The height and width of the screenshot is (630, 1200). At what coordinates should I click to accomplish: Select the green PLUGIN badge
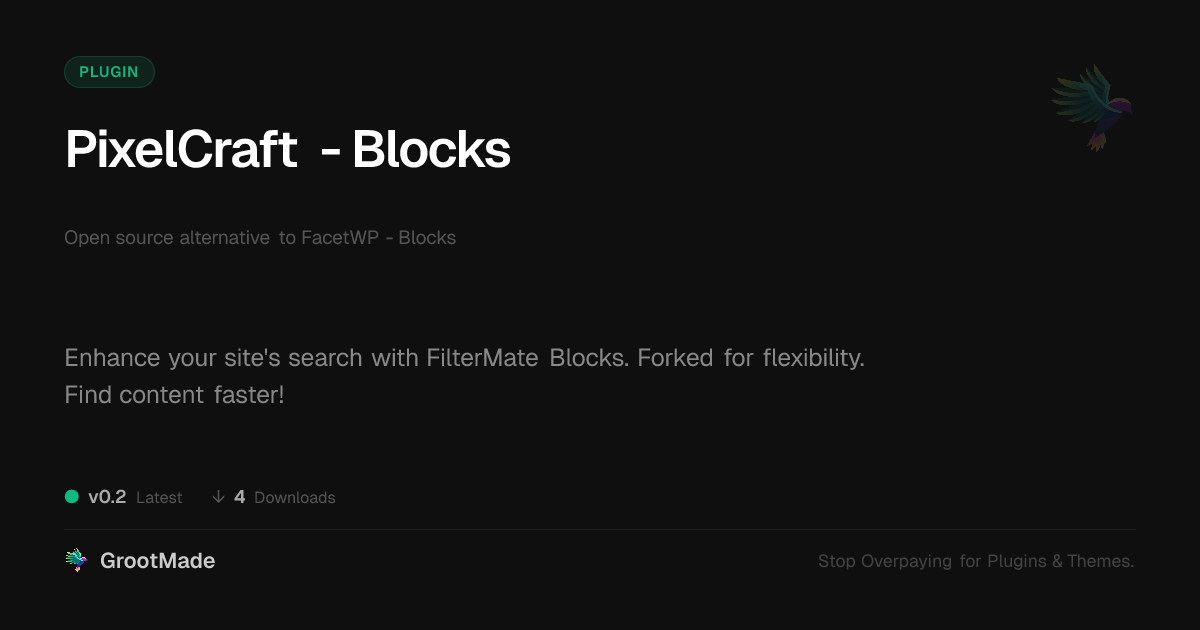(109, 72)
